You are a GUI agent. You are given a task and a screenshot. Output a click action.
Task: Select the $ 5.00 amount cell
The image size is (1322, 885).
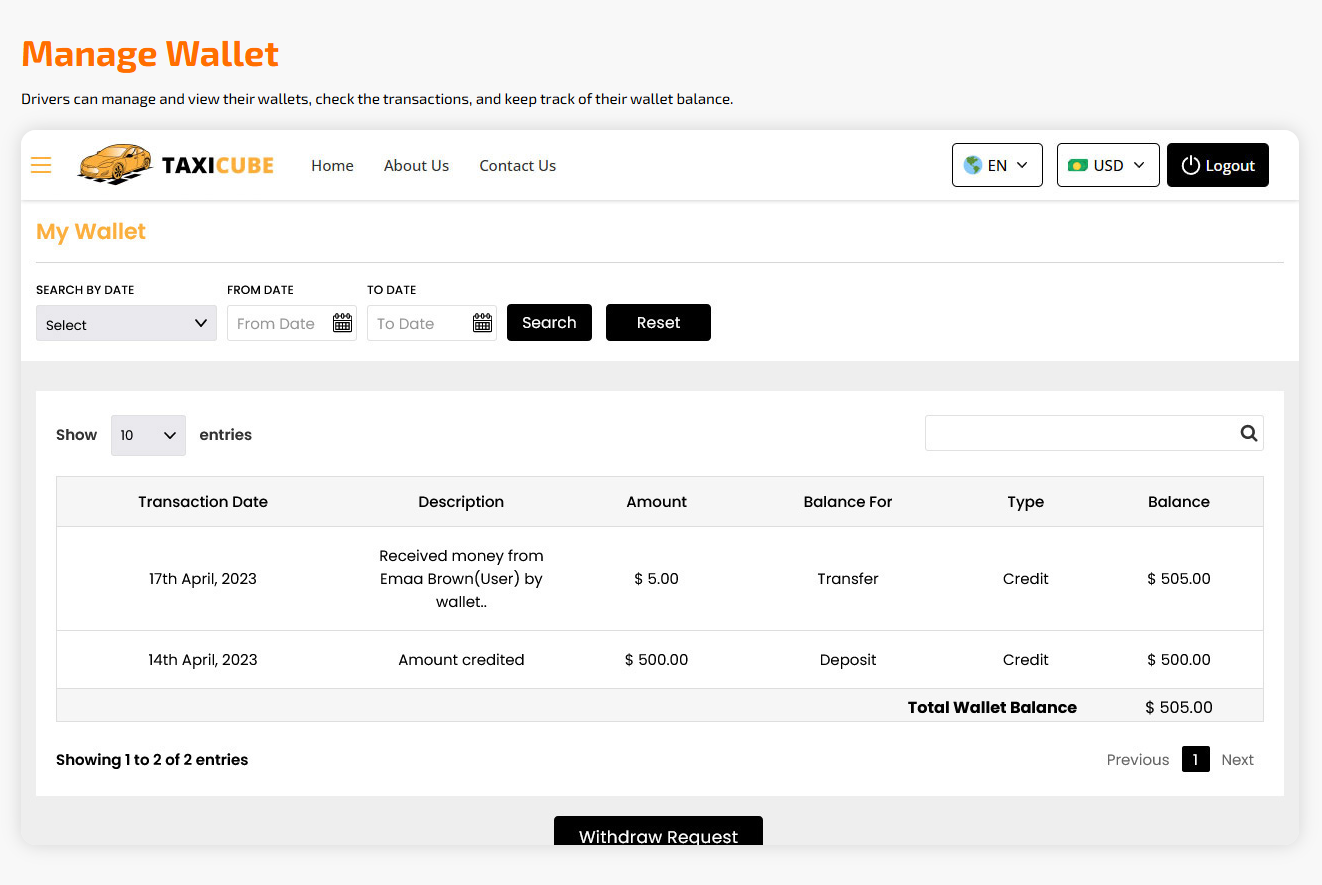pyautogui.click(x=656, y=579)
